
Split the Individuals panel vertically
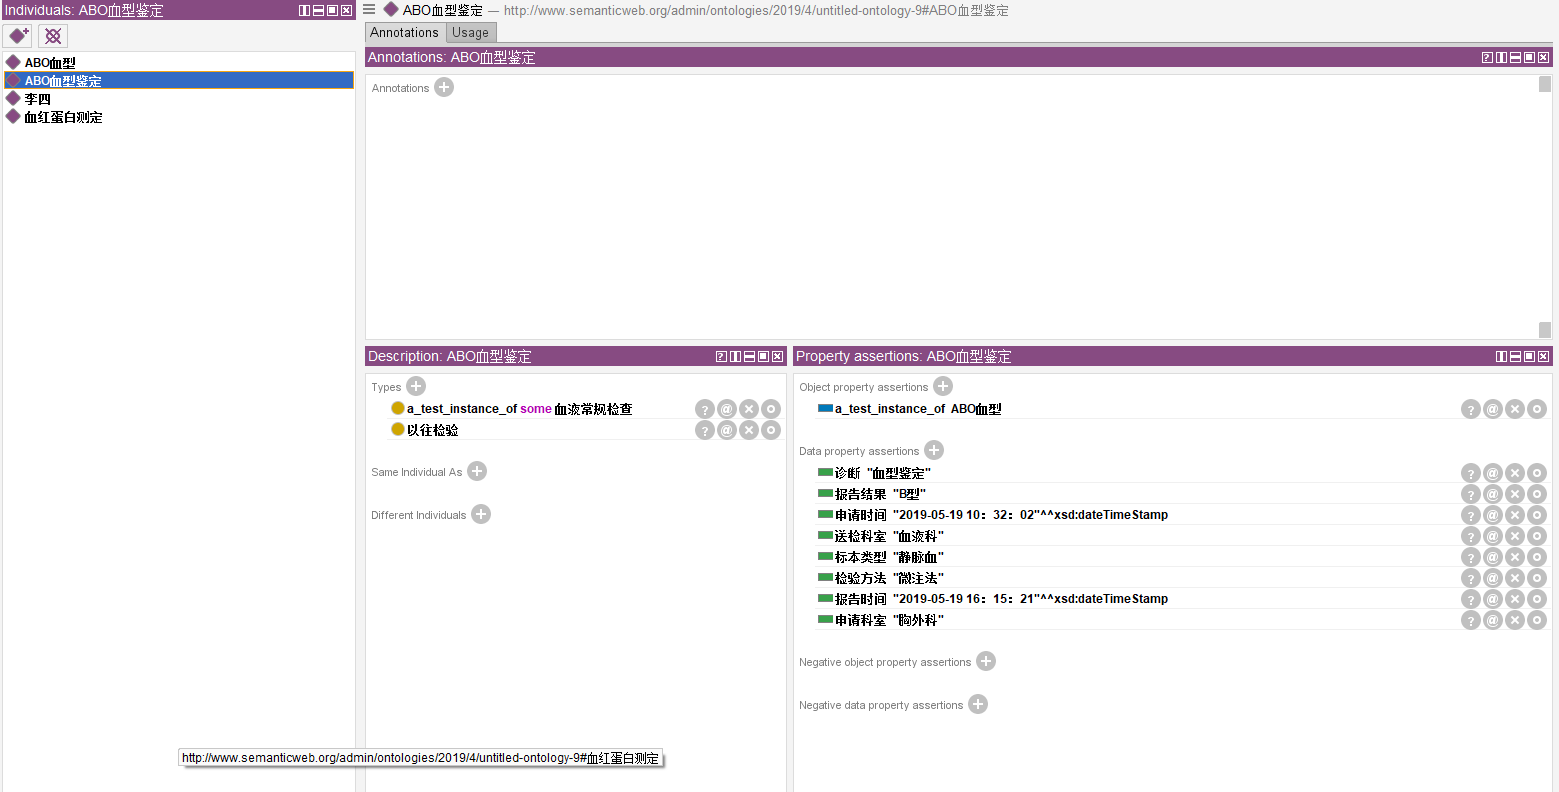(x=304, y=10)
